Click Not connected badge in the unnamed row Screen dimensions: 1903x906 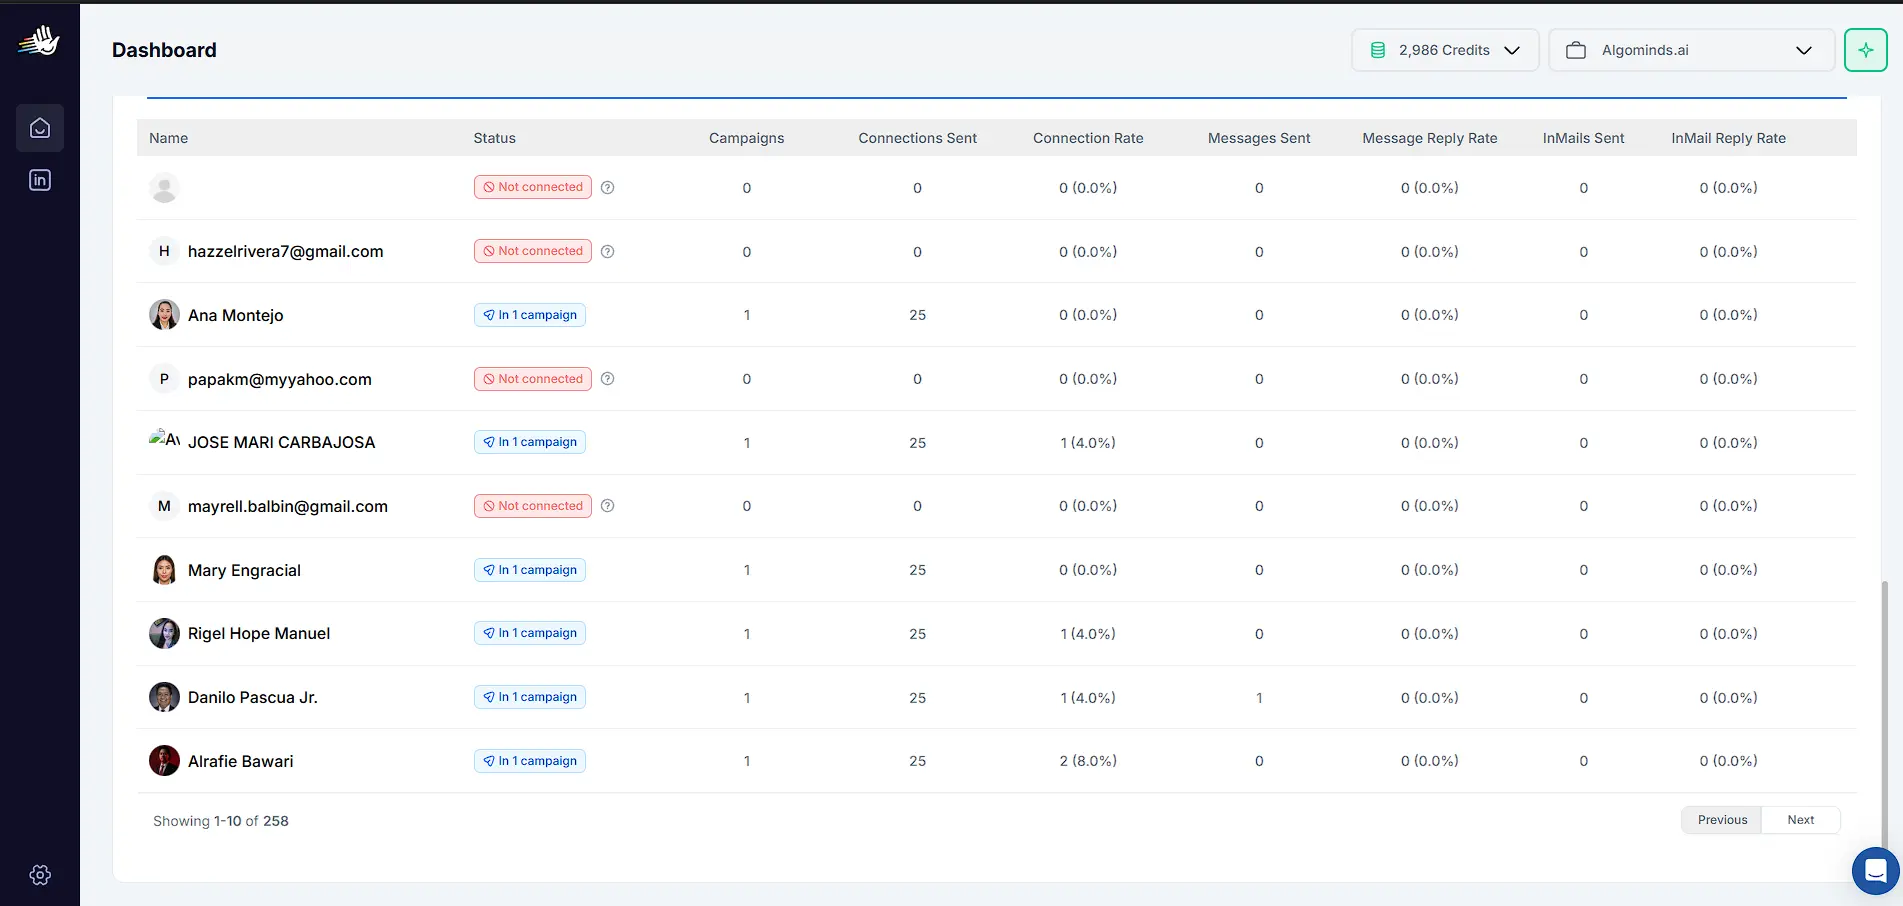coord(533,187)
